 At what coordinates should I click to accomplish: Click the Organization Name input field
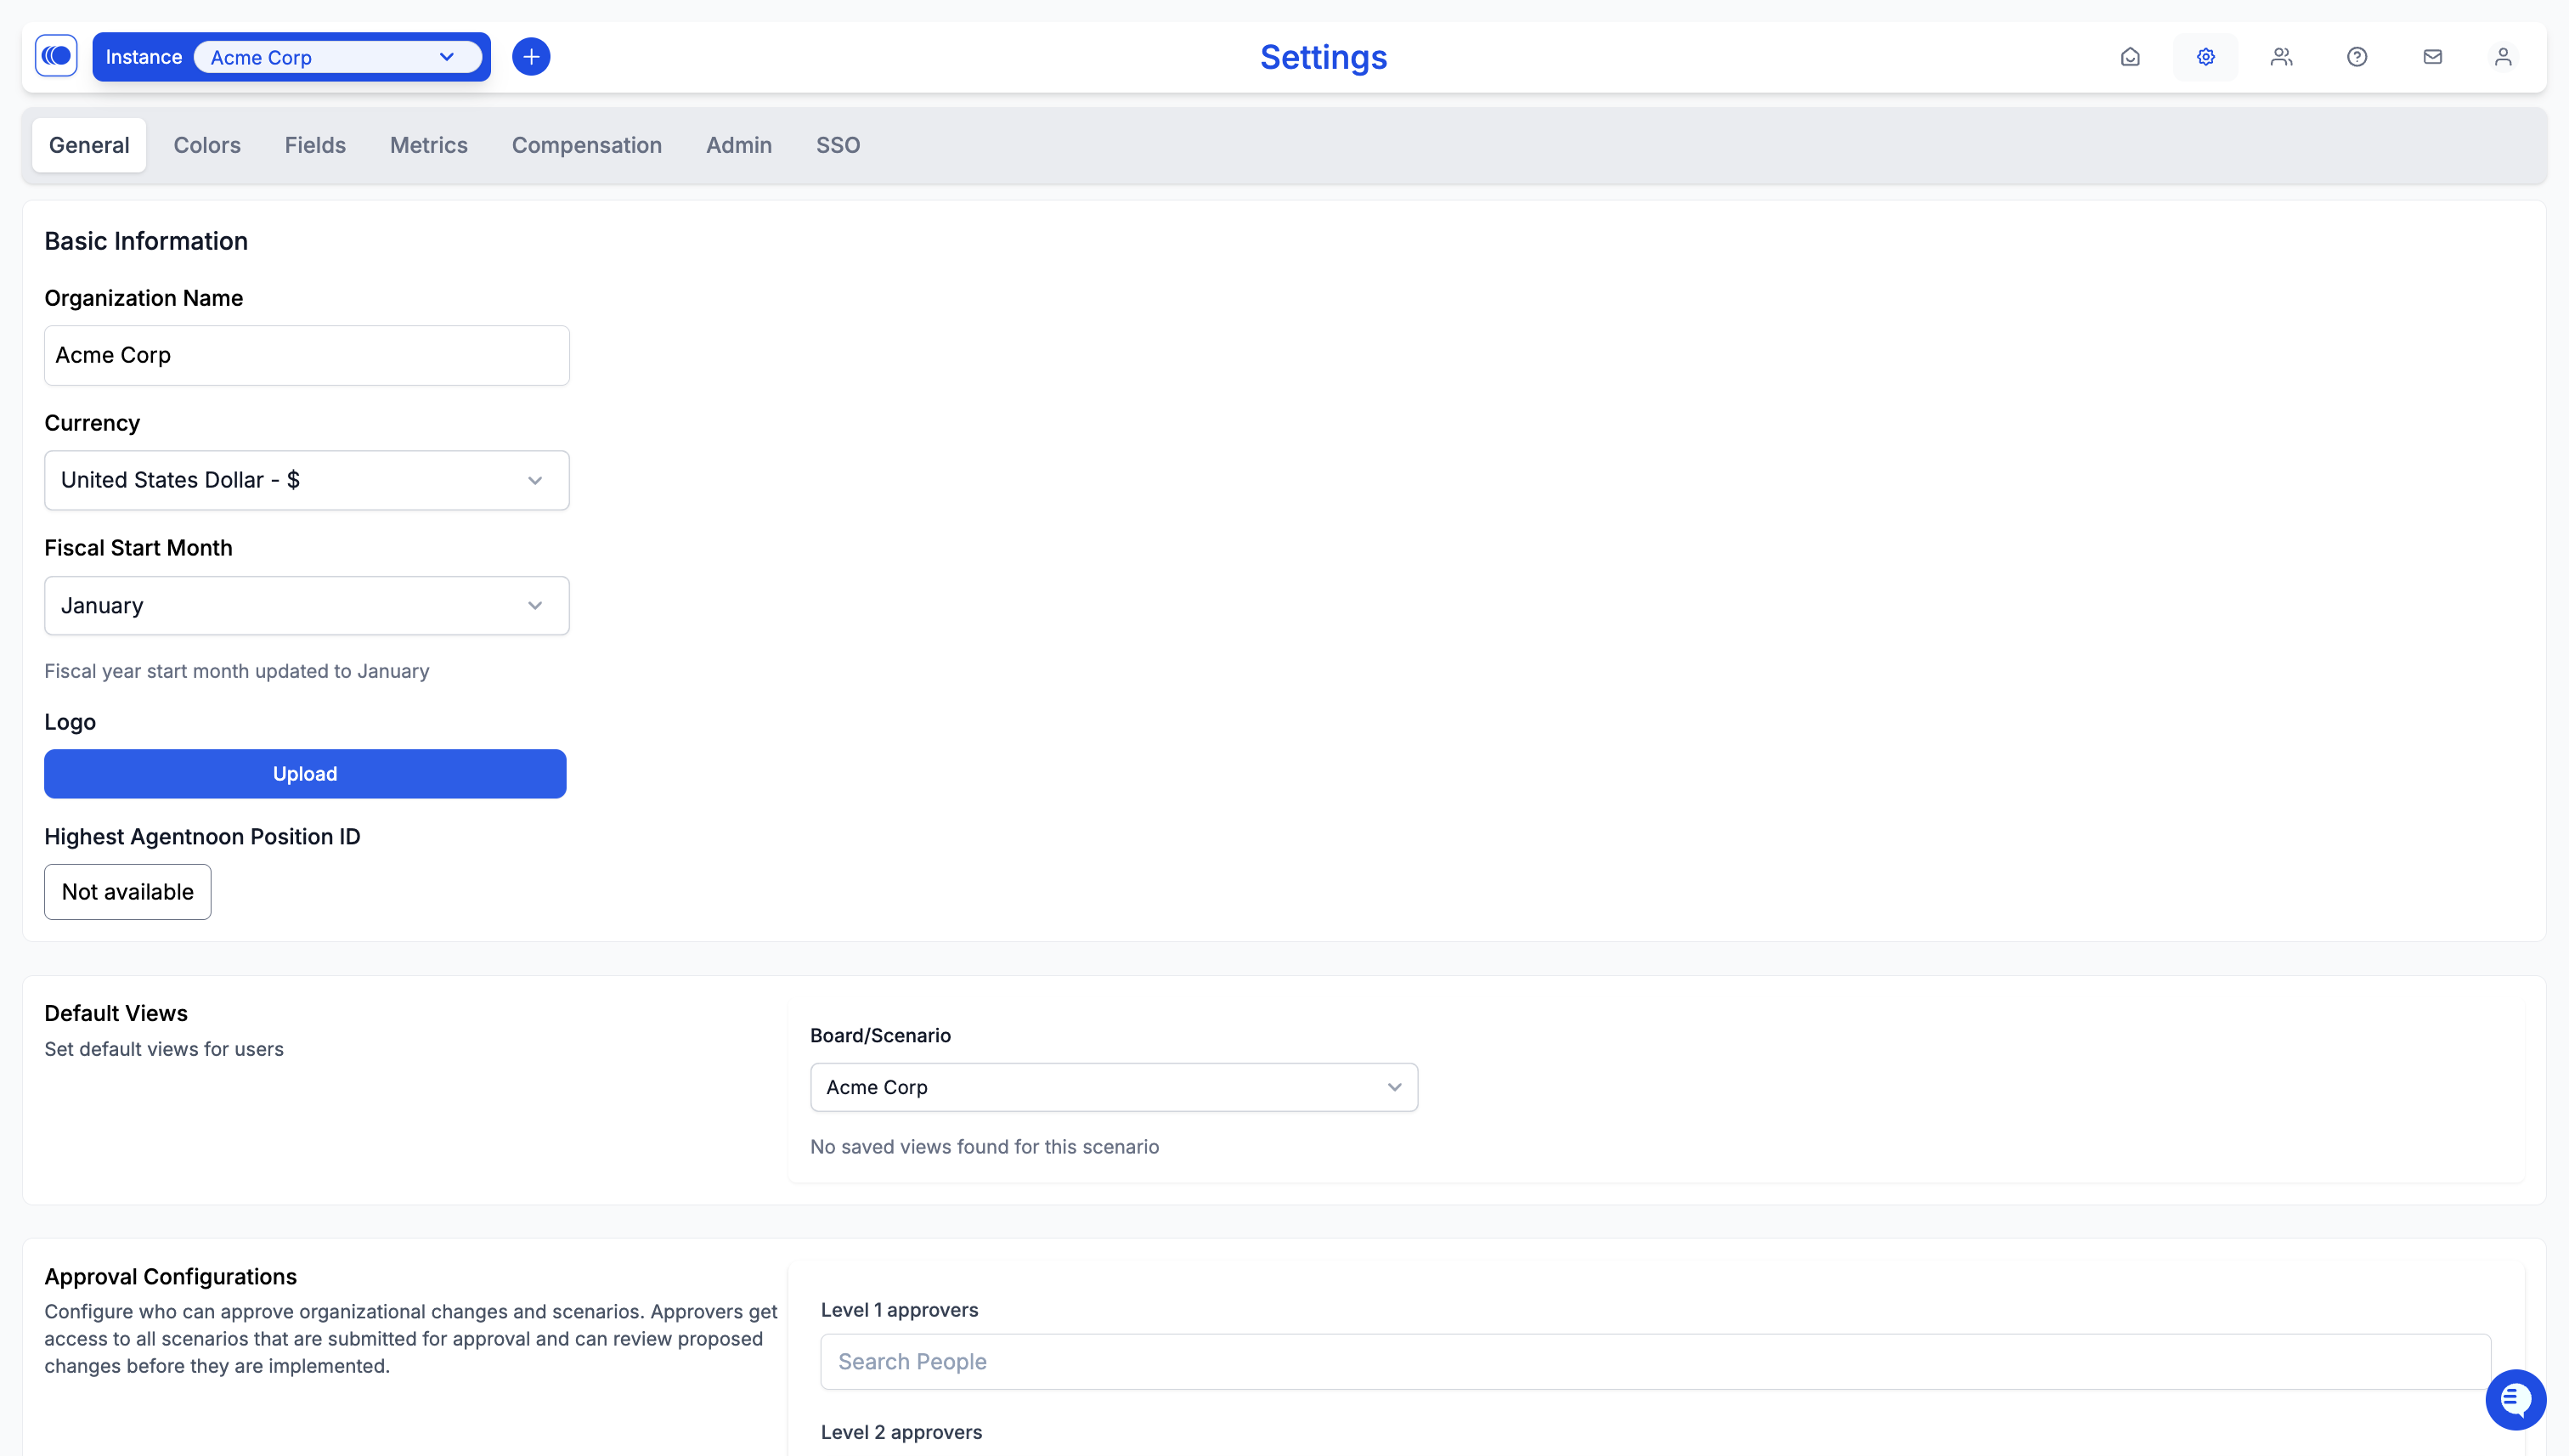tap(306, 355)
